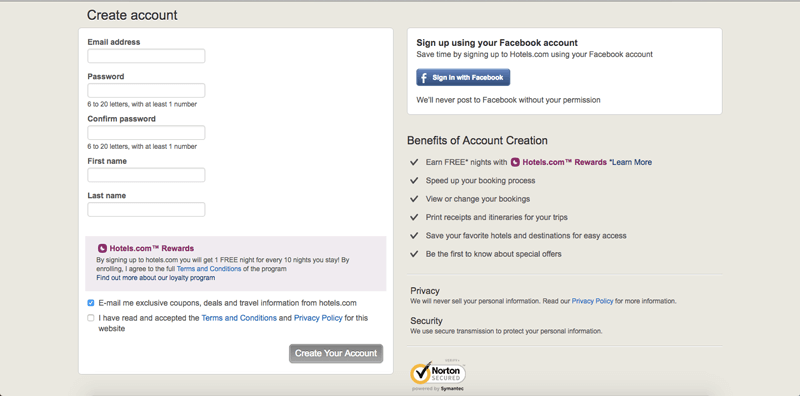Click the First name text box
Image resolution: width=800 pixels, height=396 pixels.
tap(146, 175)
